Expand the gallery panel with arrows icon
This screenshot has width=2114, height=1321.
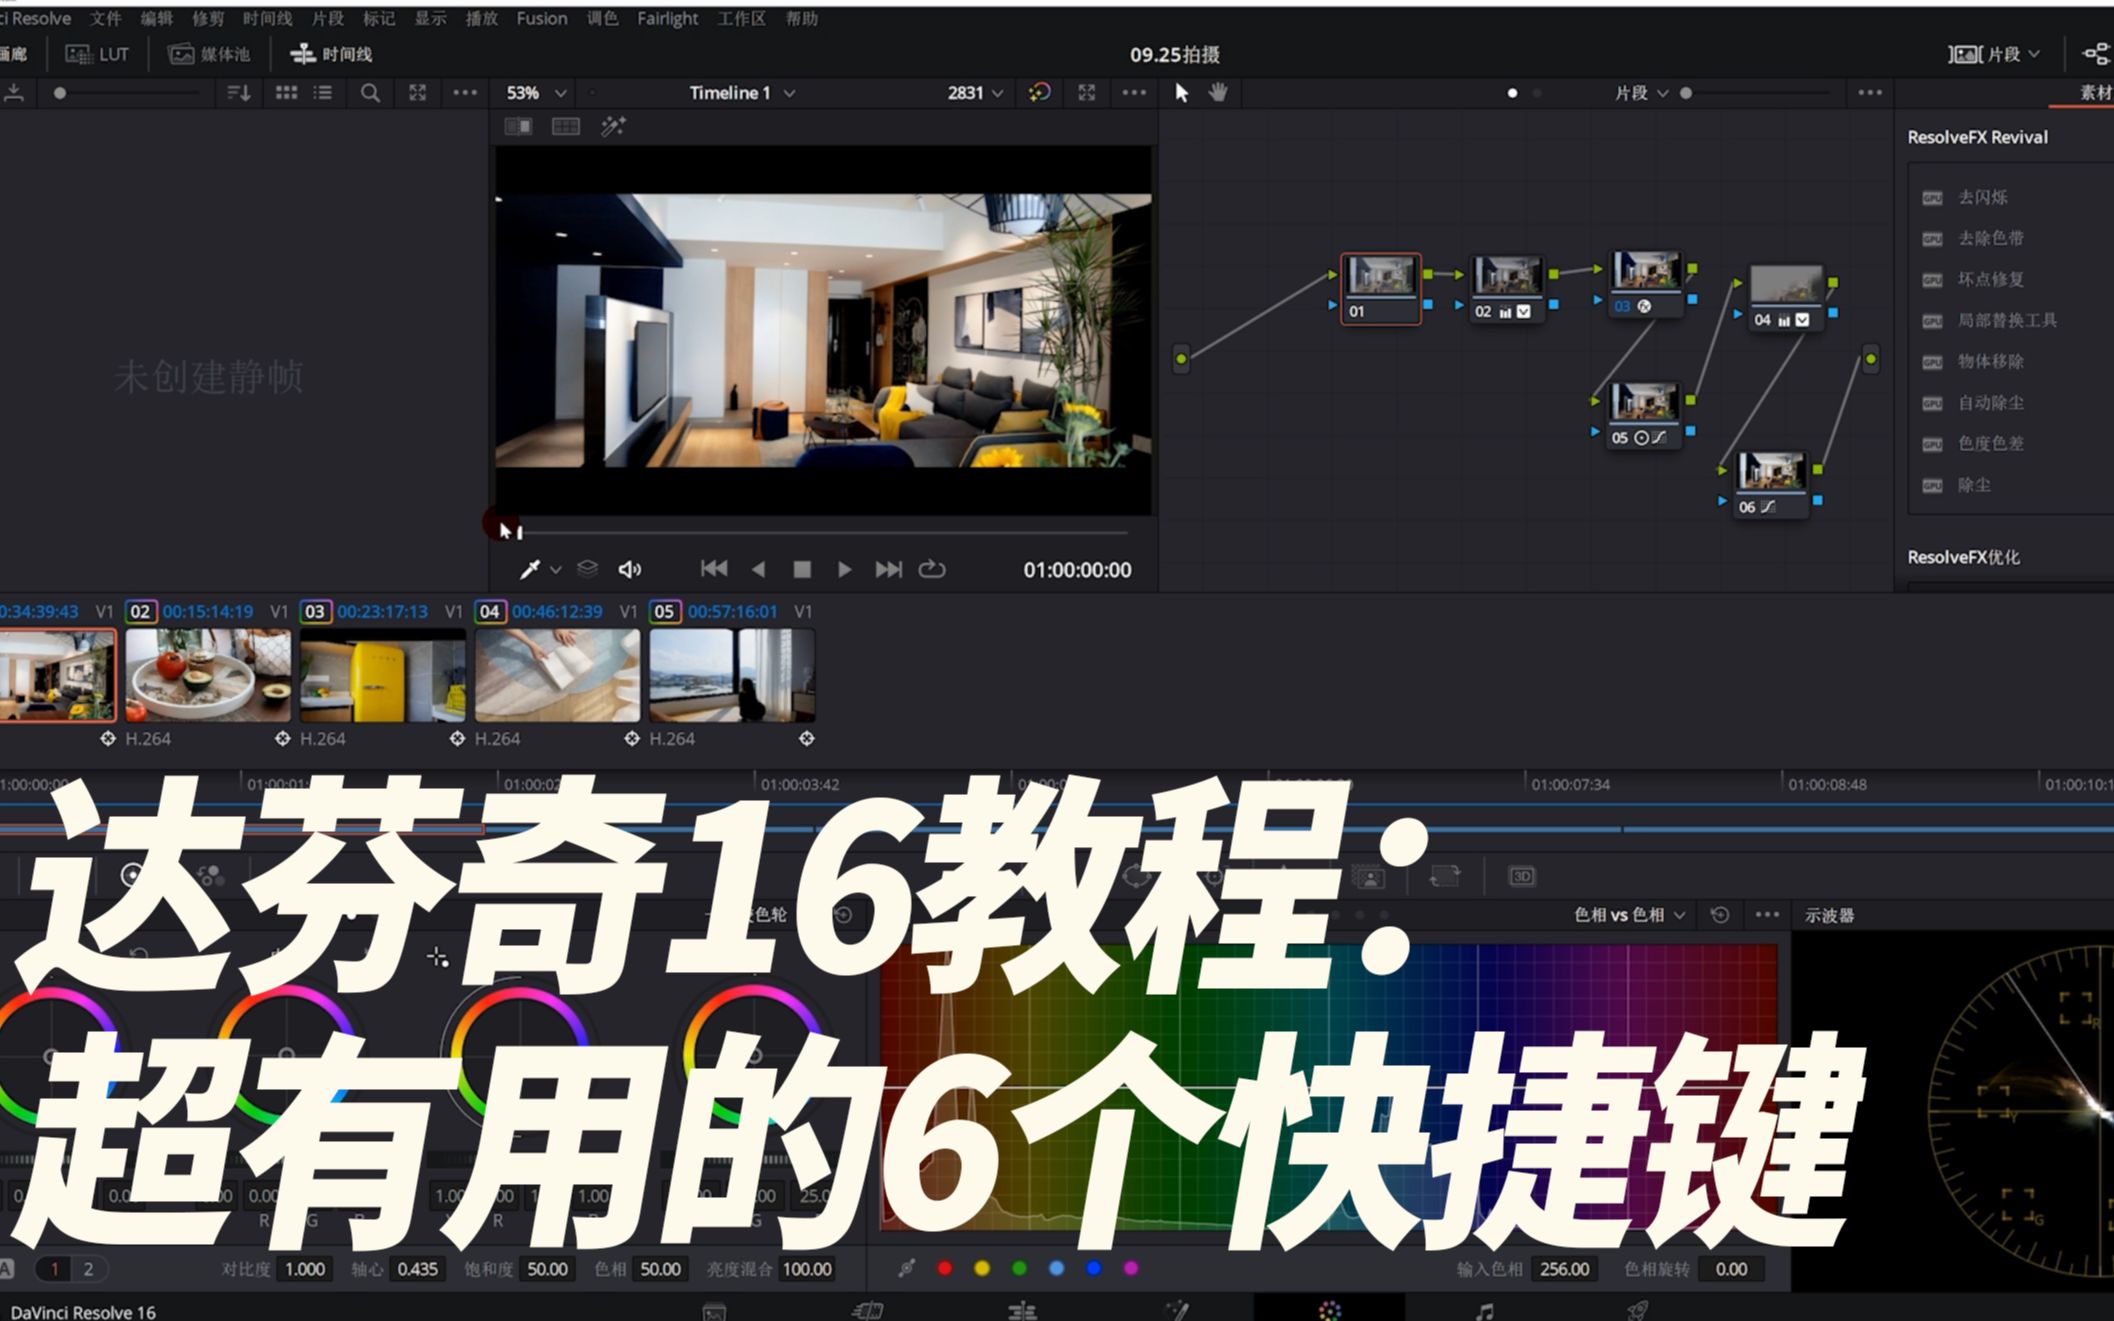pos(418,93)
